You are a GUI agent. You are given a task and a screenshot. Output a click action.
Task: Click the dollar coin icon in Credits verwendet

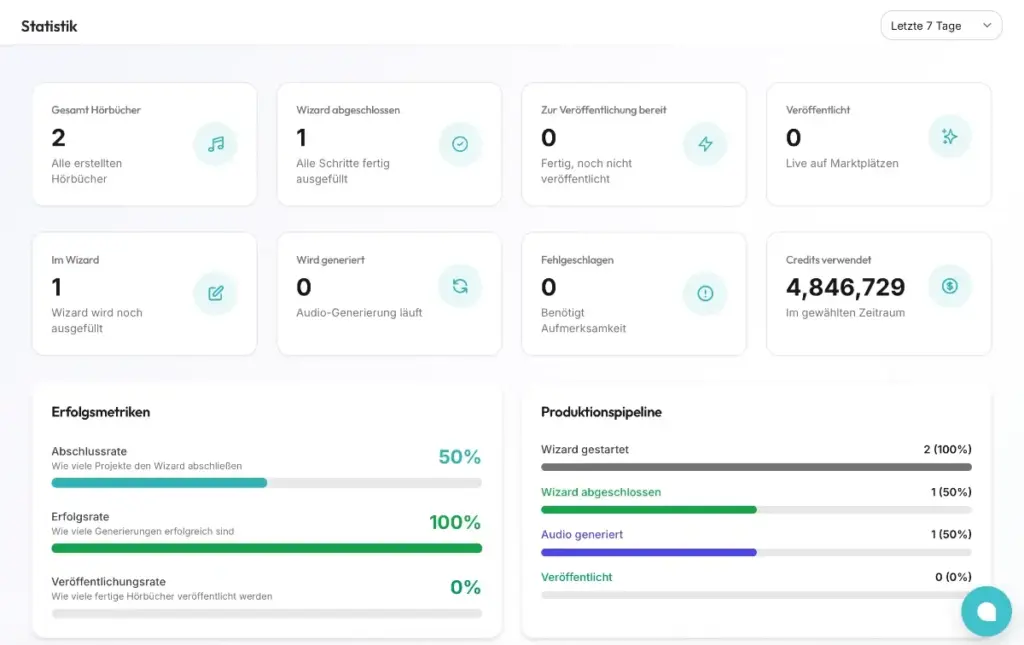949,286
